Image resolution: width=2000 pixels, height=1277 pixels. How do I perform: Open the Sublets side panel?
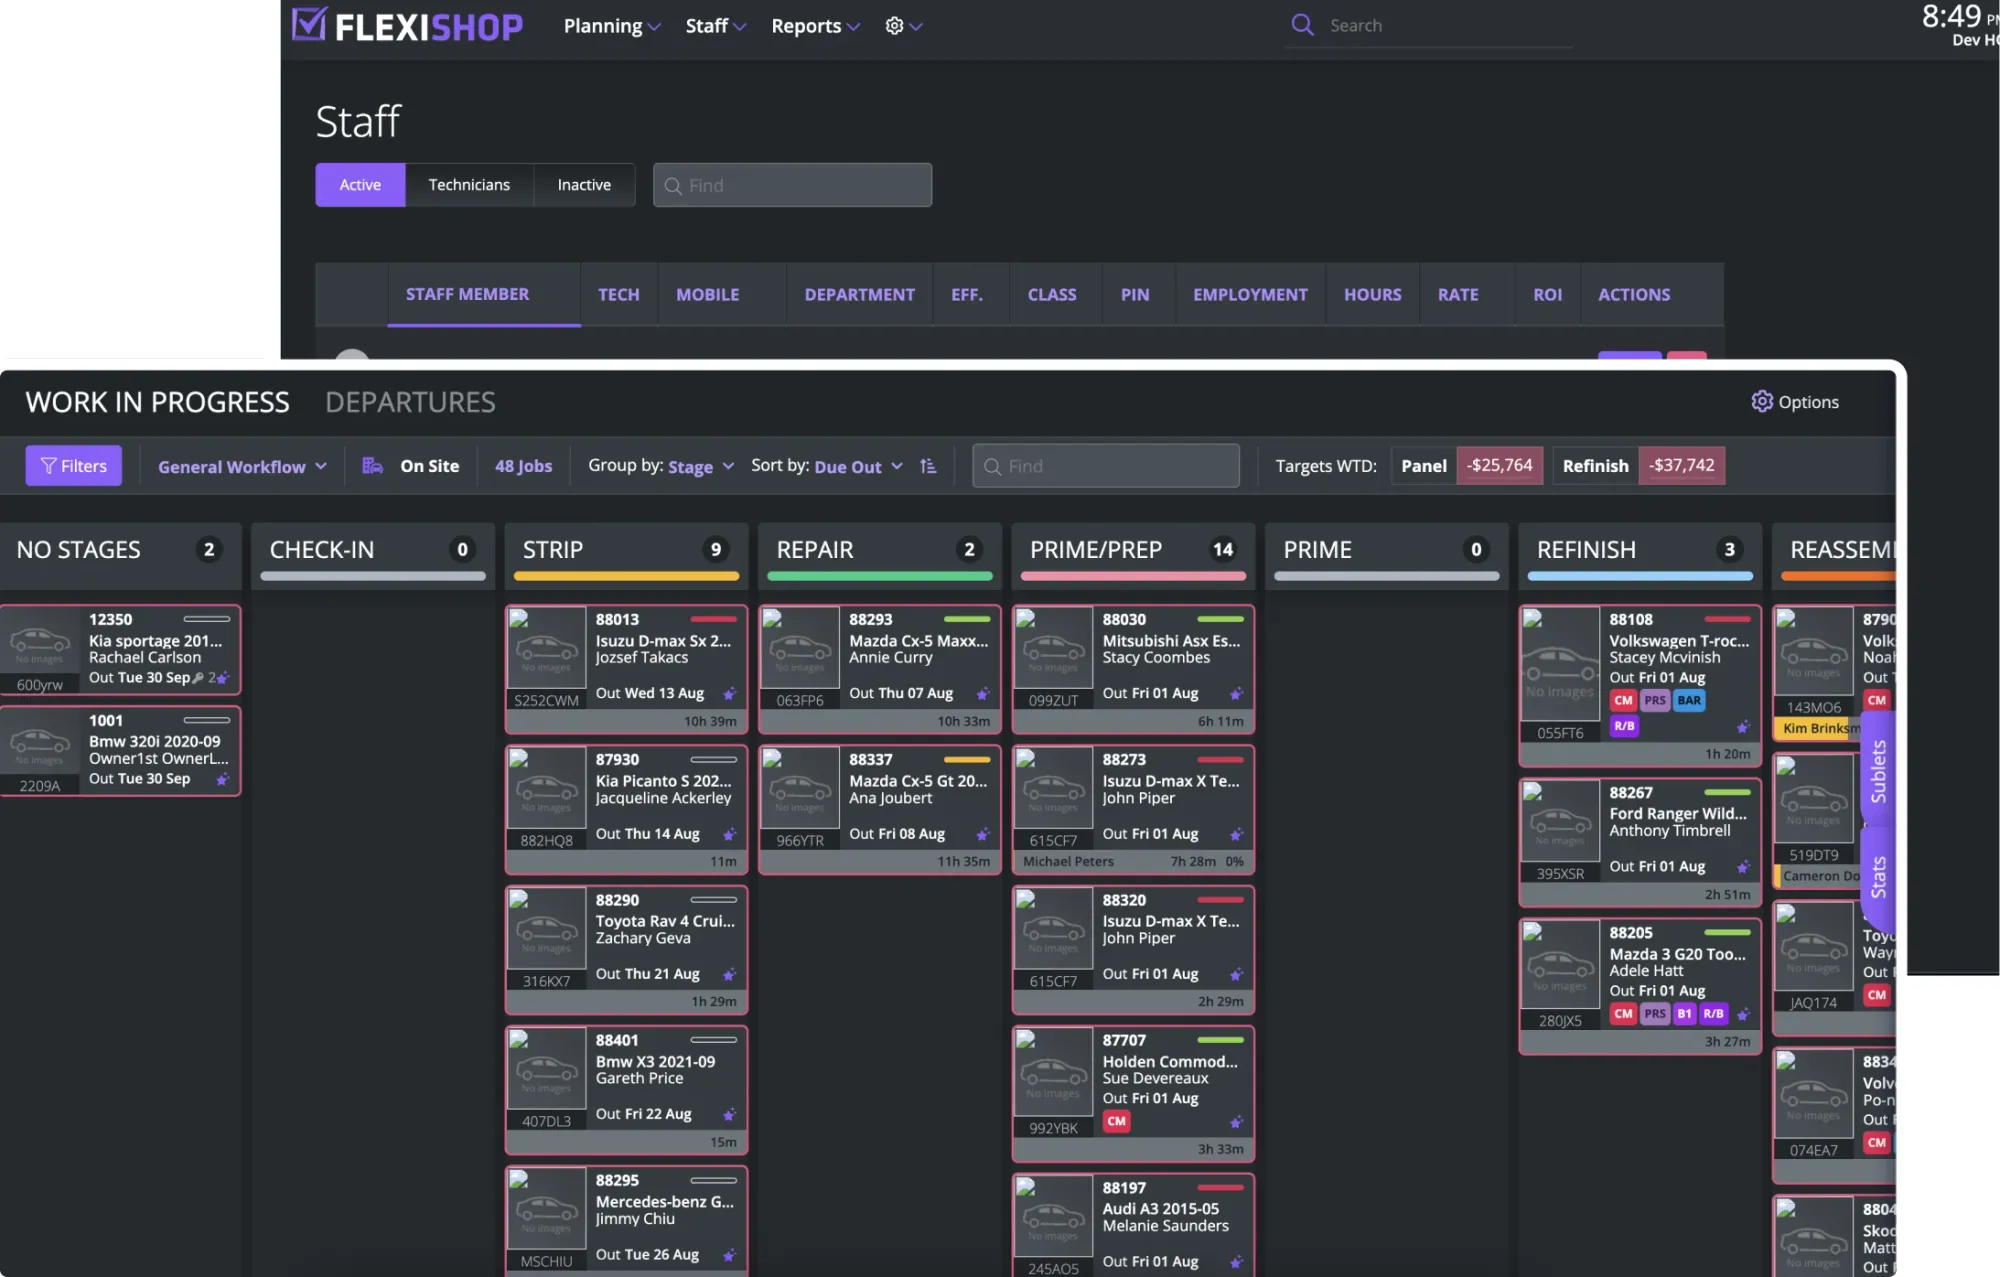(x=1878, y=771)
